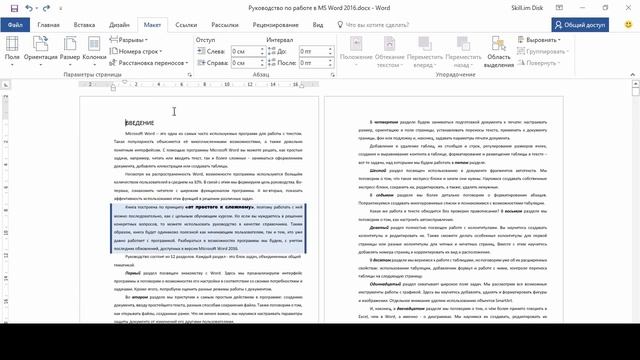Click the right indent marker on ruler
This screenshot has width=640, height=360.
pyautogui.click(x=302, y=85)
